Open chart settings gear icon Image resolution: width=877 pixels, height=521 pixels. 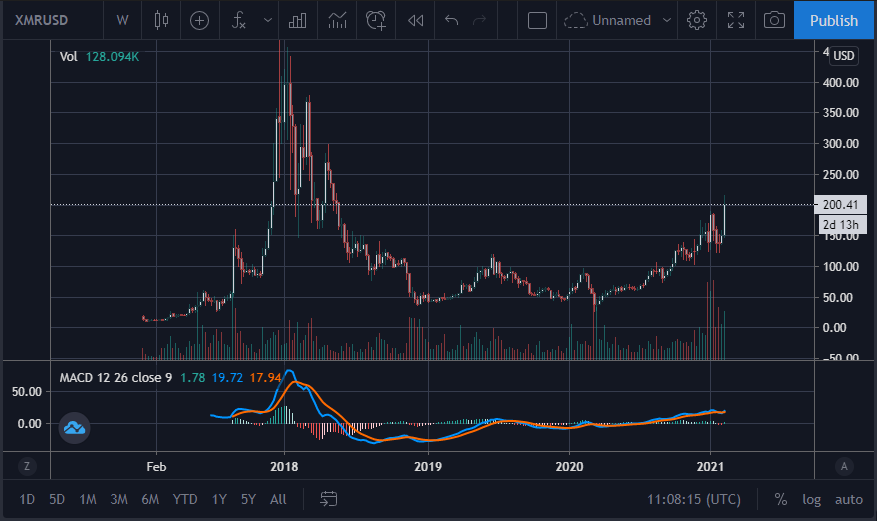click(696, 21)
